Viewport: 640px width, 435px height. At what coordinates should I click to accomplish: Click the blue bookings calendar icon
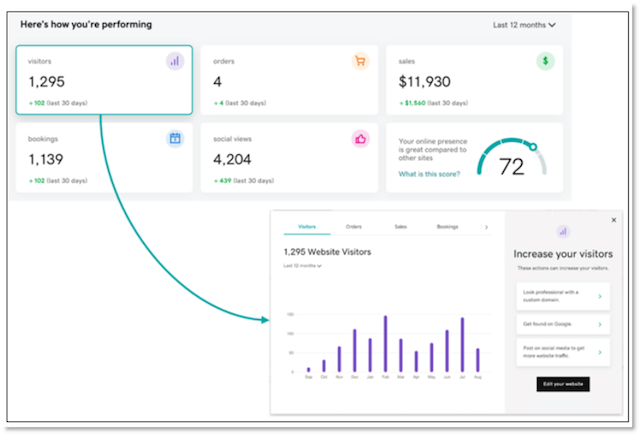pos(175,139)
